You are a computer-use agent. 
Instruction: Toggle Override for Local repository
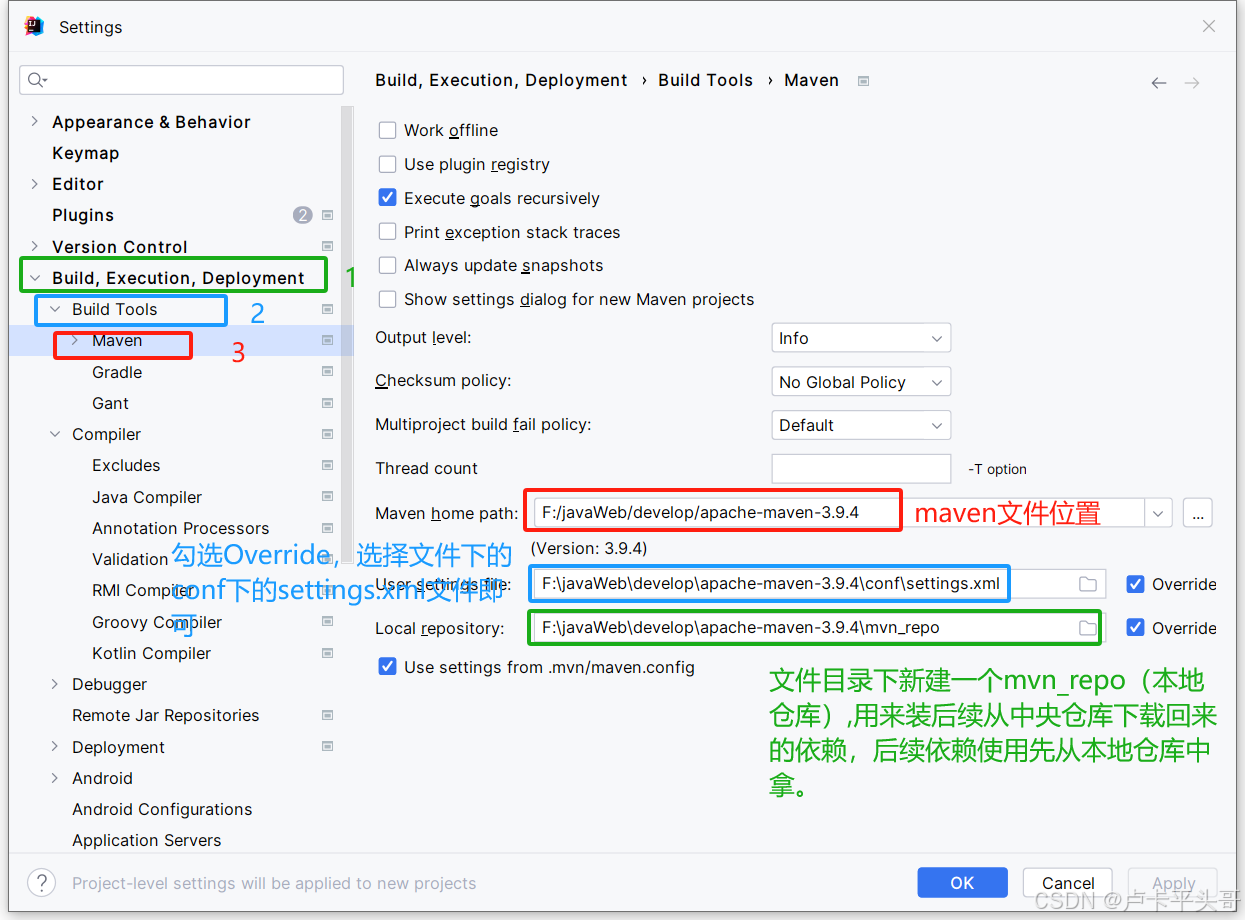(1135, 628)
